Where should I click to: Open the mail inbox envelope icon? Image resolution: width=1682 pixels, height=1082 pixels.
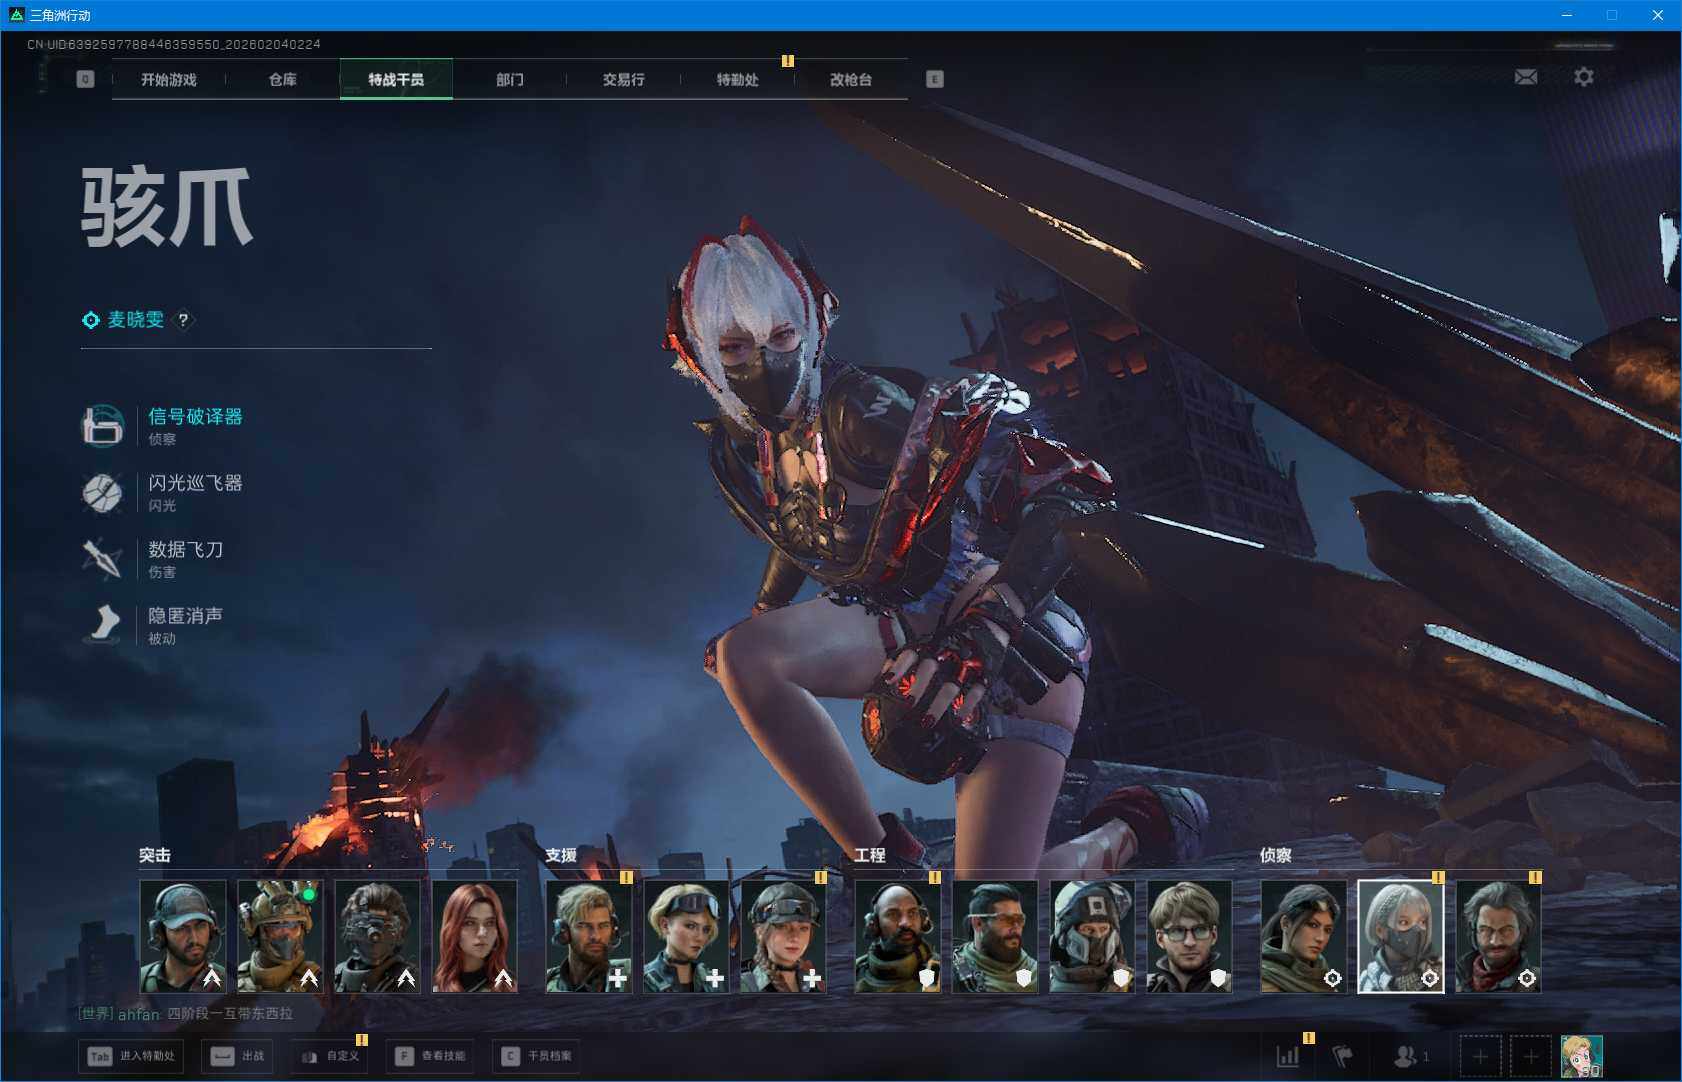click(x=1526, y=77)
